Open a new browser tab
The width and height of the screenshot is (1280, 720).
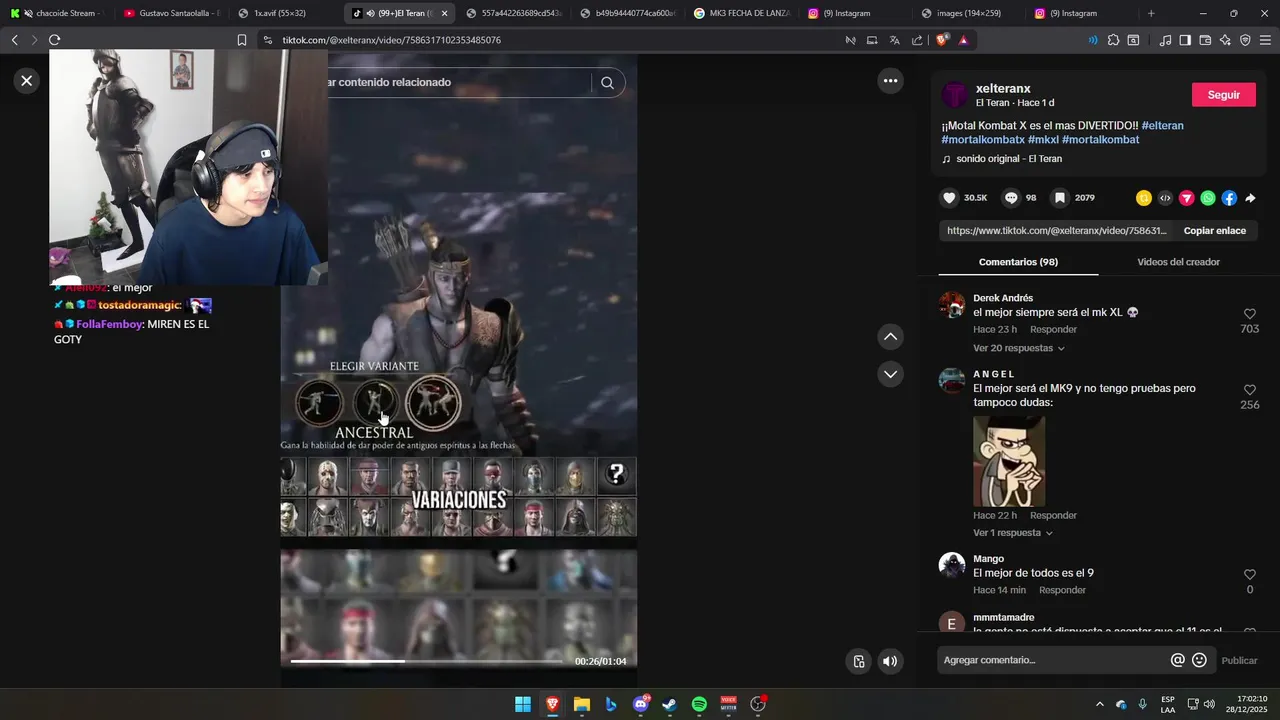[x=1151, y=13]
